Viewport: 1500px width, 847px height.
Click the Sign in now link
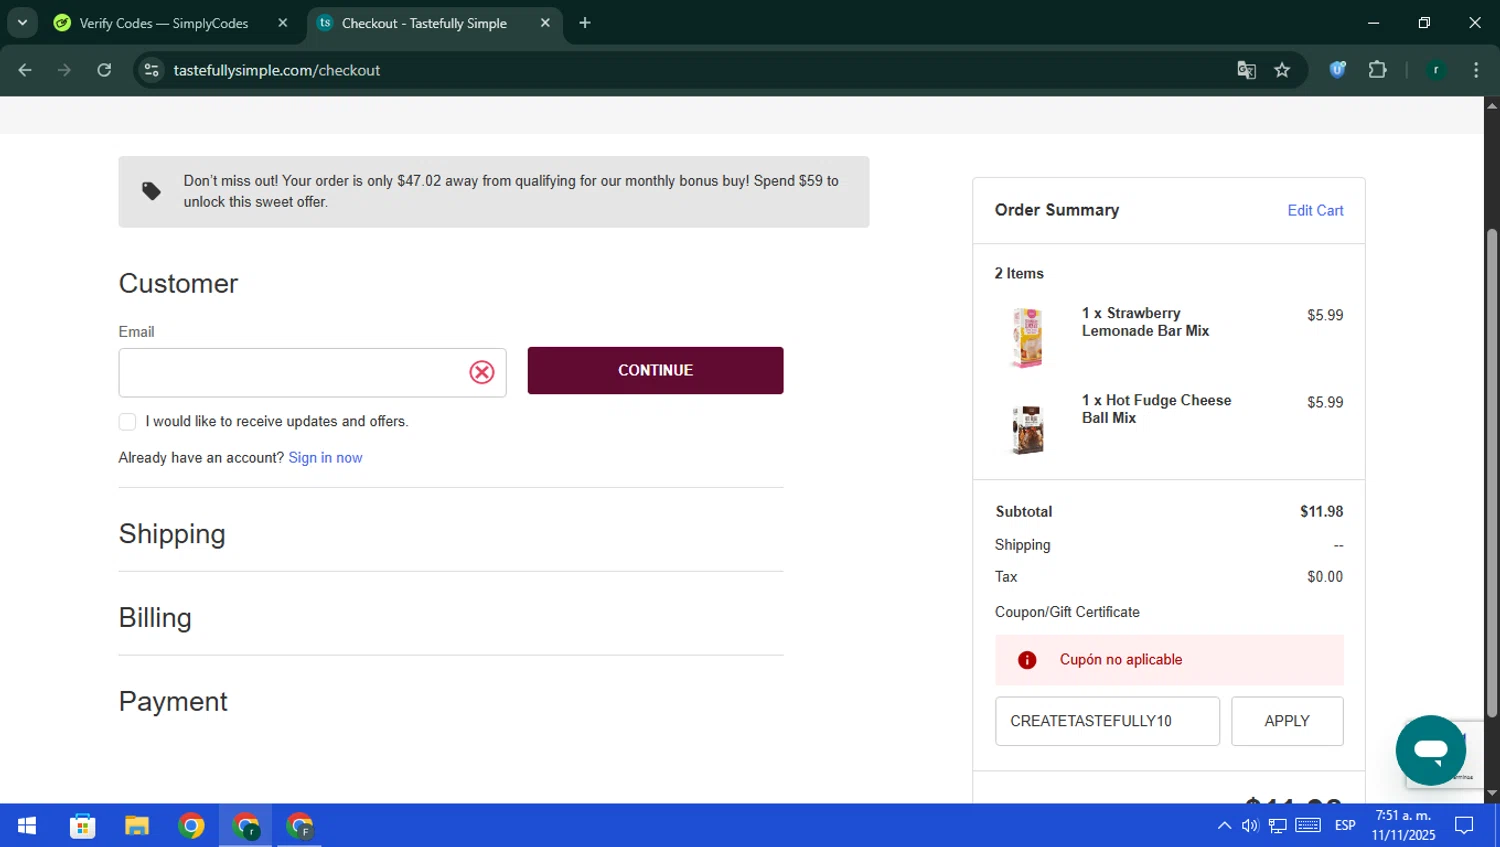(x=325, y=458)
